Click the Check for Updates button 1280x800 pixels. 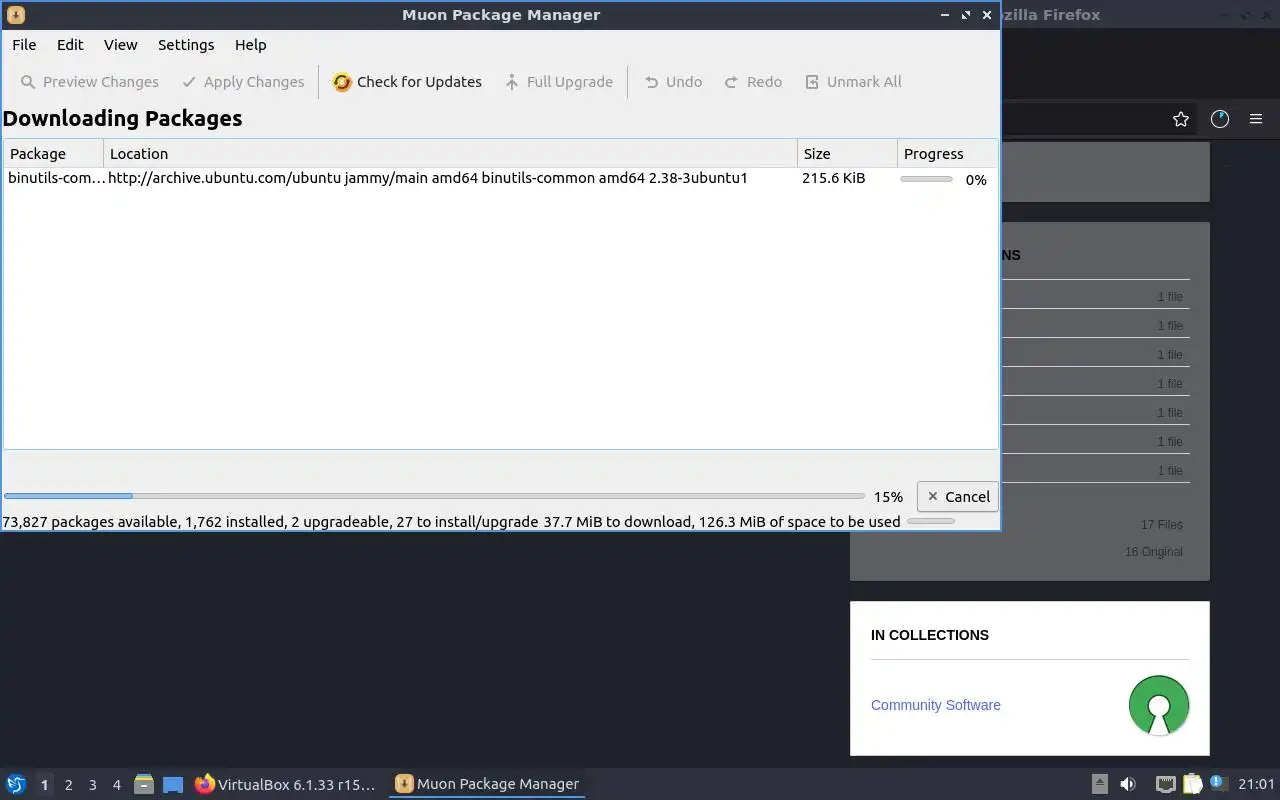click(x=407, y=82)
